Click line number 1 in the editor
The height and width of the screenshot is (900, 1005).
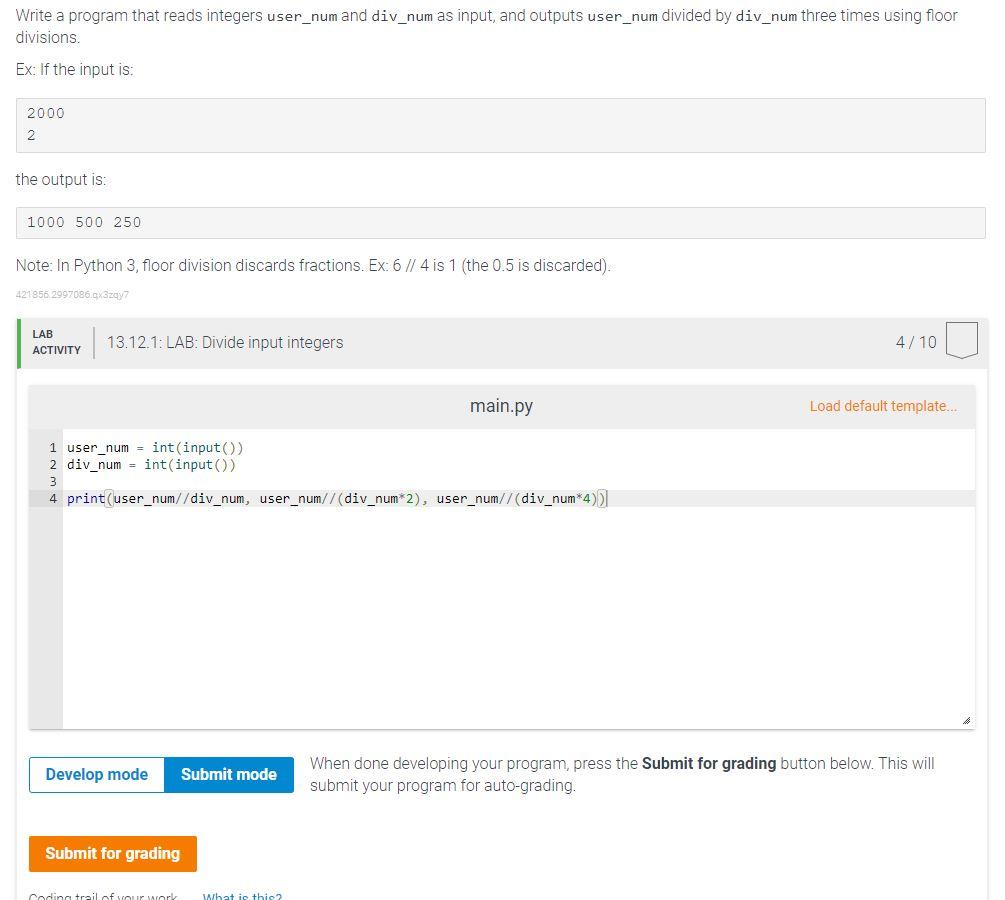tap(52, 447)
